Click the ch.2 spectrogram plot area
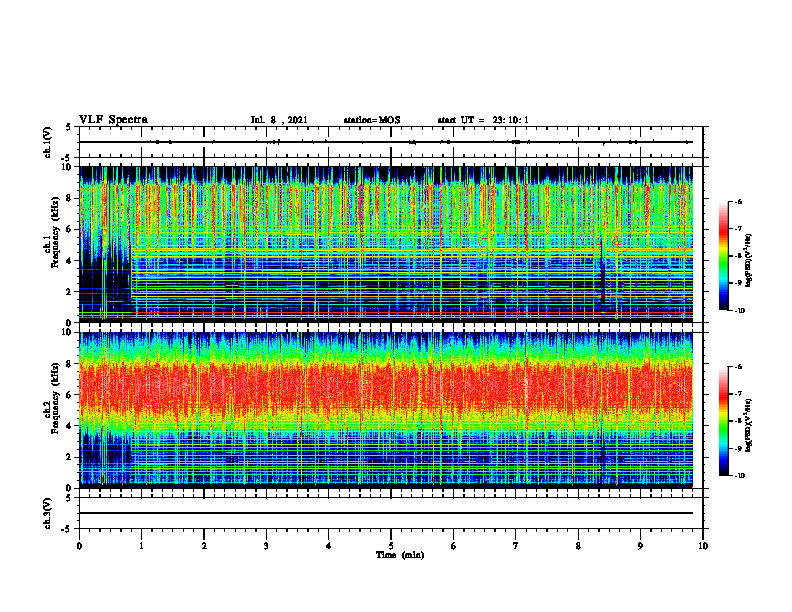The width and height of the screenshot is (792, 612). (386, 410)
